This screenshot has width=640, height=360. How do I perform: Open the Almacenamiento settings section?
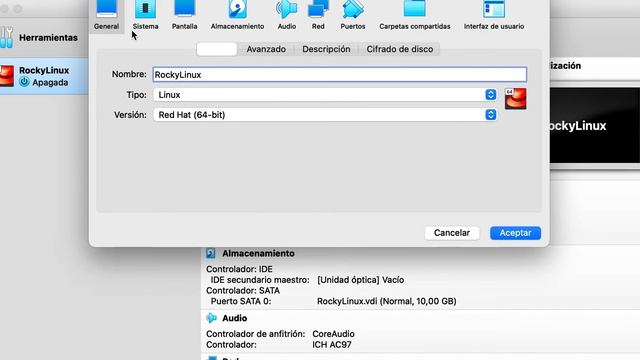click(237, 16)
